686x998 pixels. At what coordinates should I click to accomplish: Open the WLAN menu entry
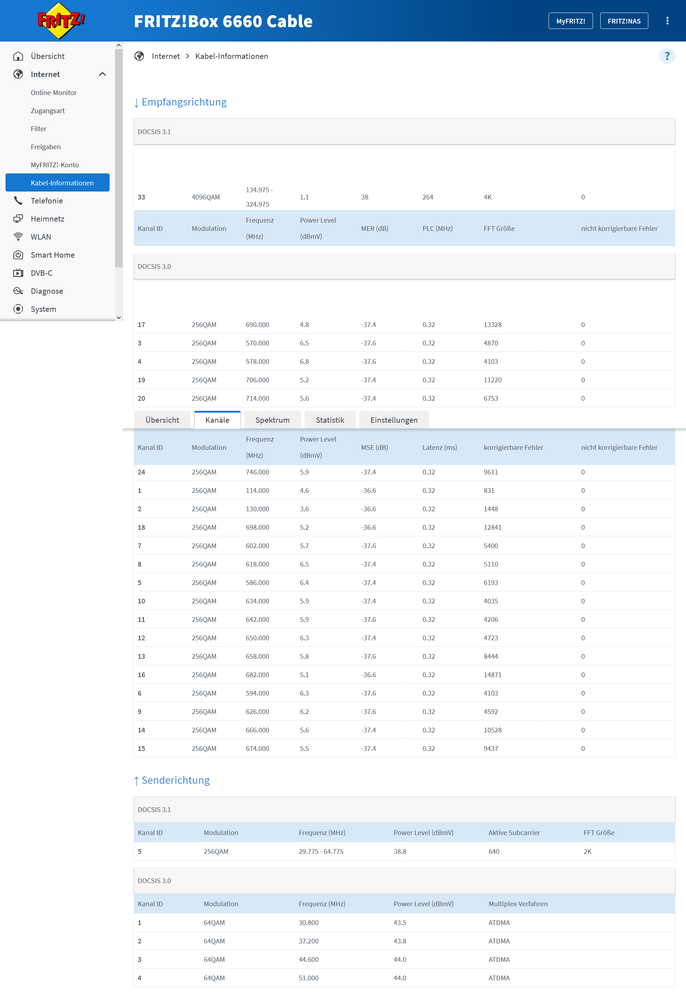pyautogui.click(x=41, y=237)
